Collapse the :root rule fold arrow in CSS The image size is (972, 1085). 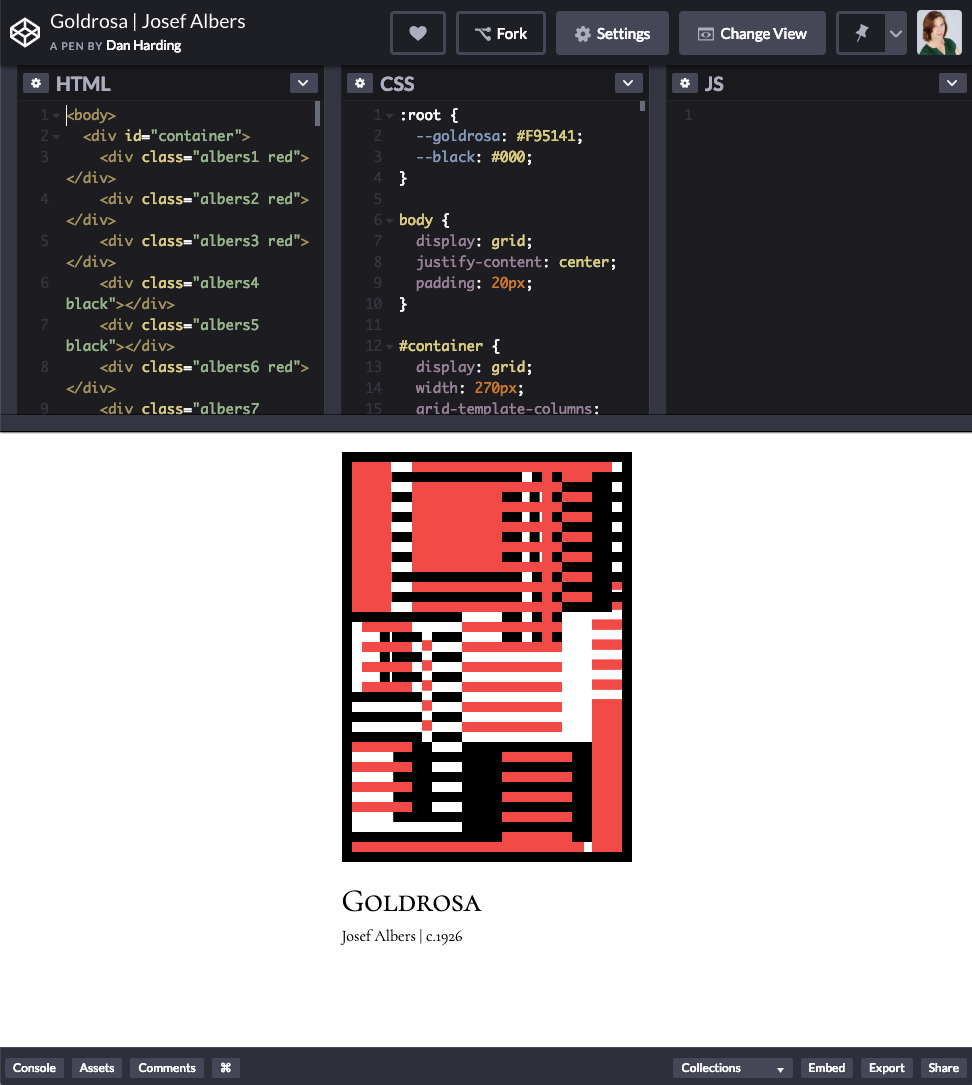[389, 116]
